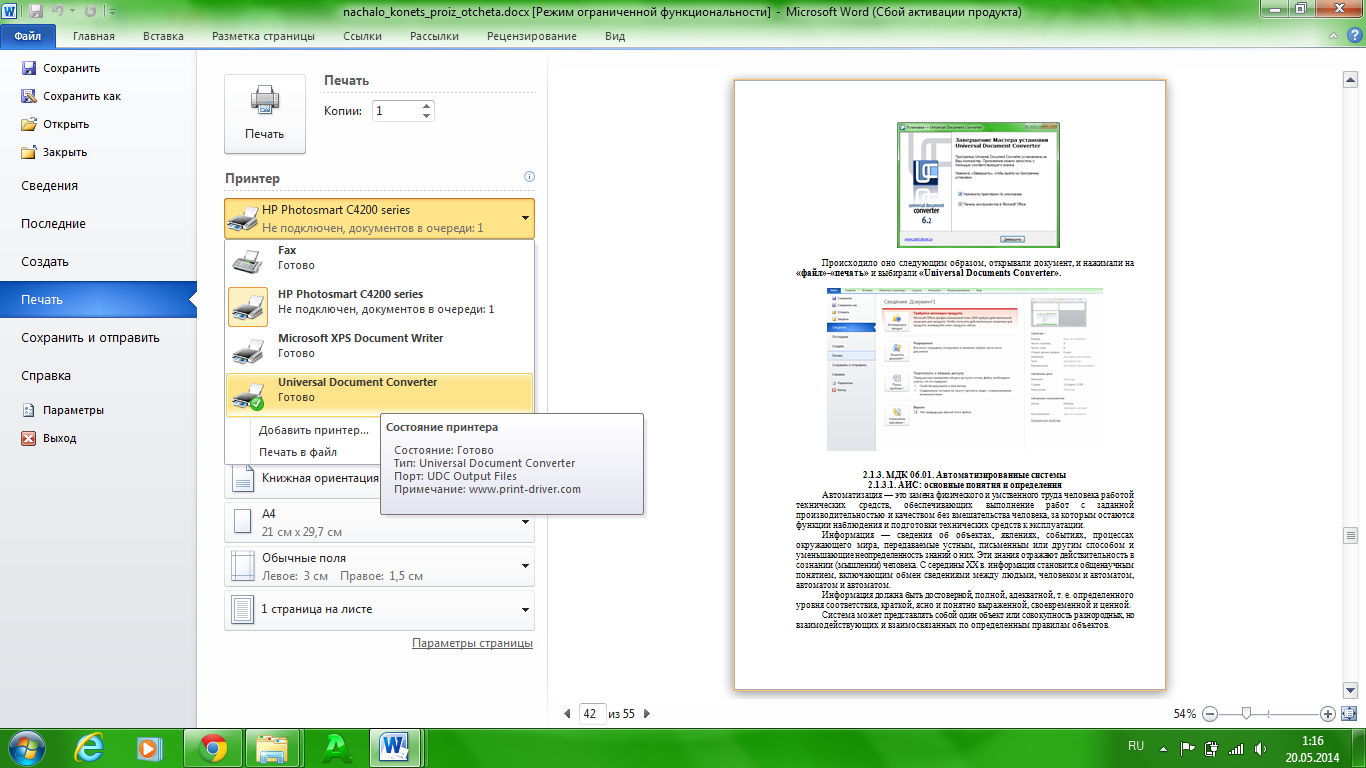Click the zoom slider handle
Viewport: 1366px width, 768px height.
(x=1246, y=714)
